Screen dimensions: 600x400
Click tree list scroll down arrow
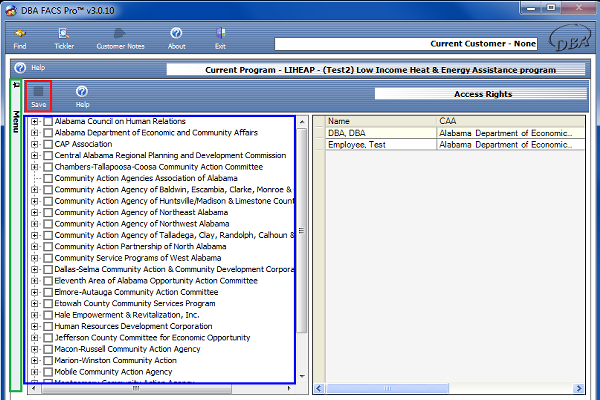pos(302,377)
